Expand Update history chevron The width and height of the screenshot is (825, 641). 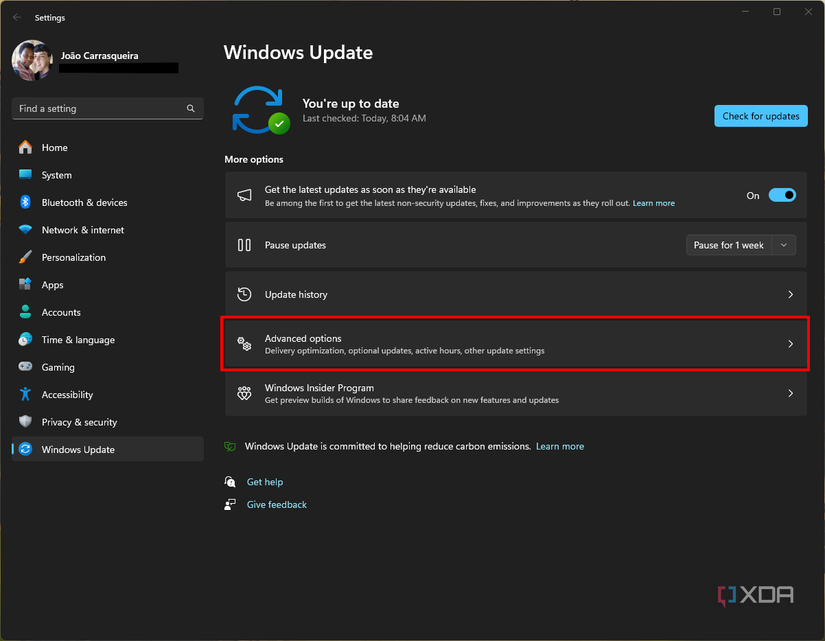pyautogui.click(x=790, y=294)
